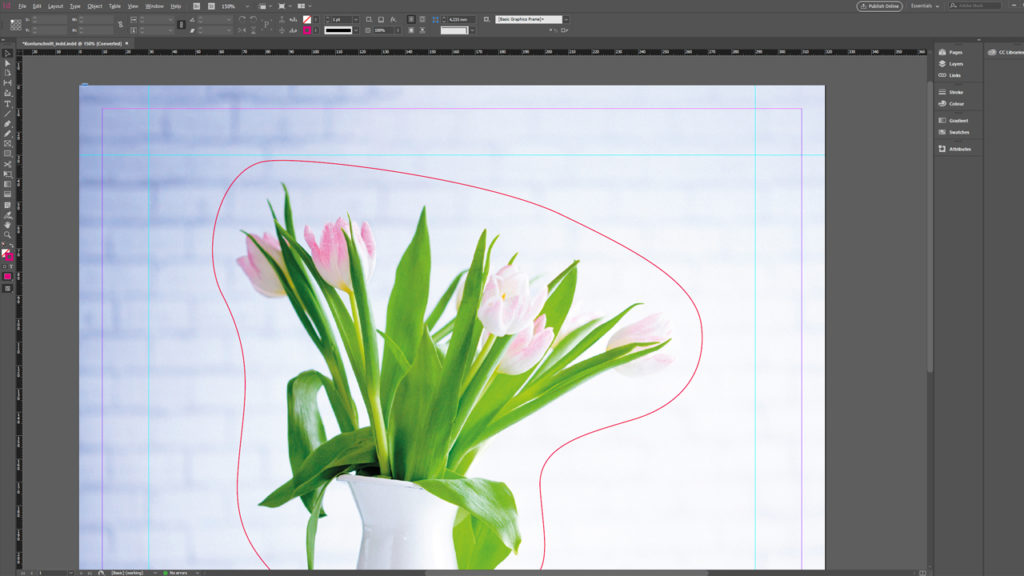This screenshot has width=1024, height=576.
Task: Open the Stroke panel
Action: [x=957, y=92]
